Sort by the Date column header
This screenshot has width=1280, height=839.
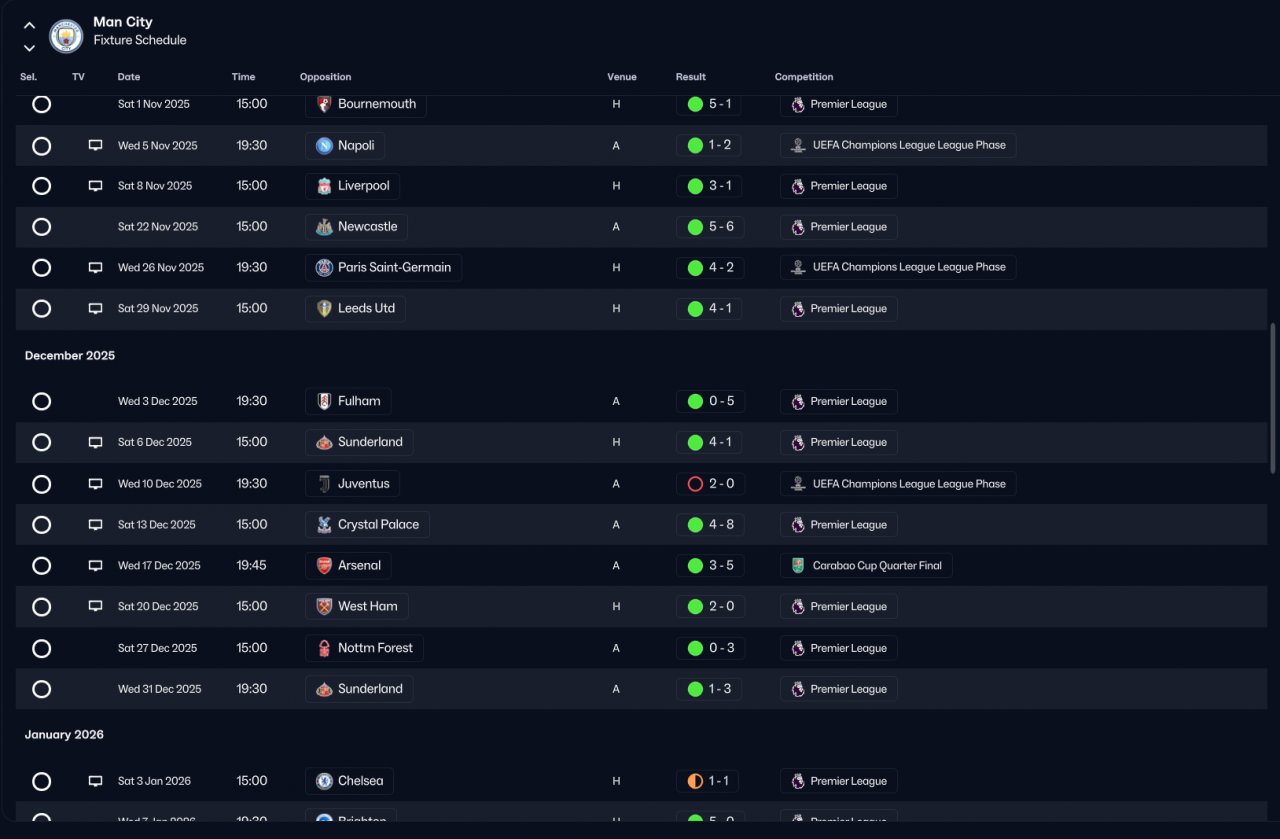[x=129, y=77]
